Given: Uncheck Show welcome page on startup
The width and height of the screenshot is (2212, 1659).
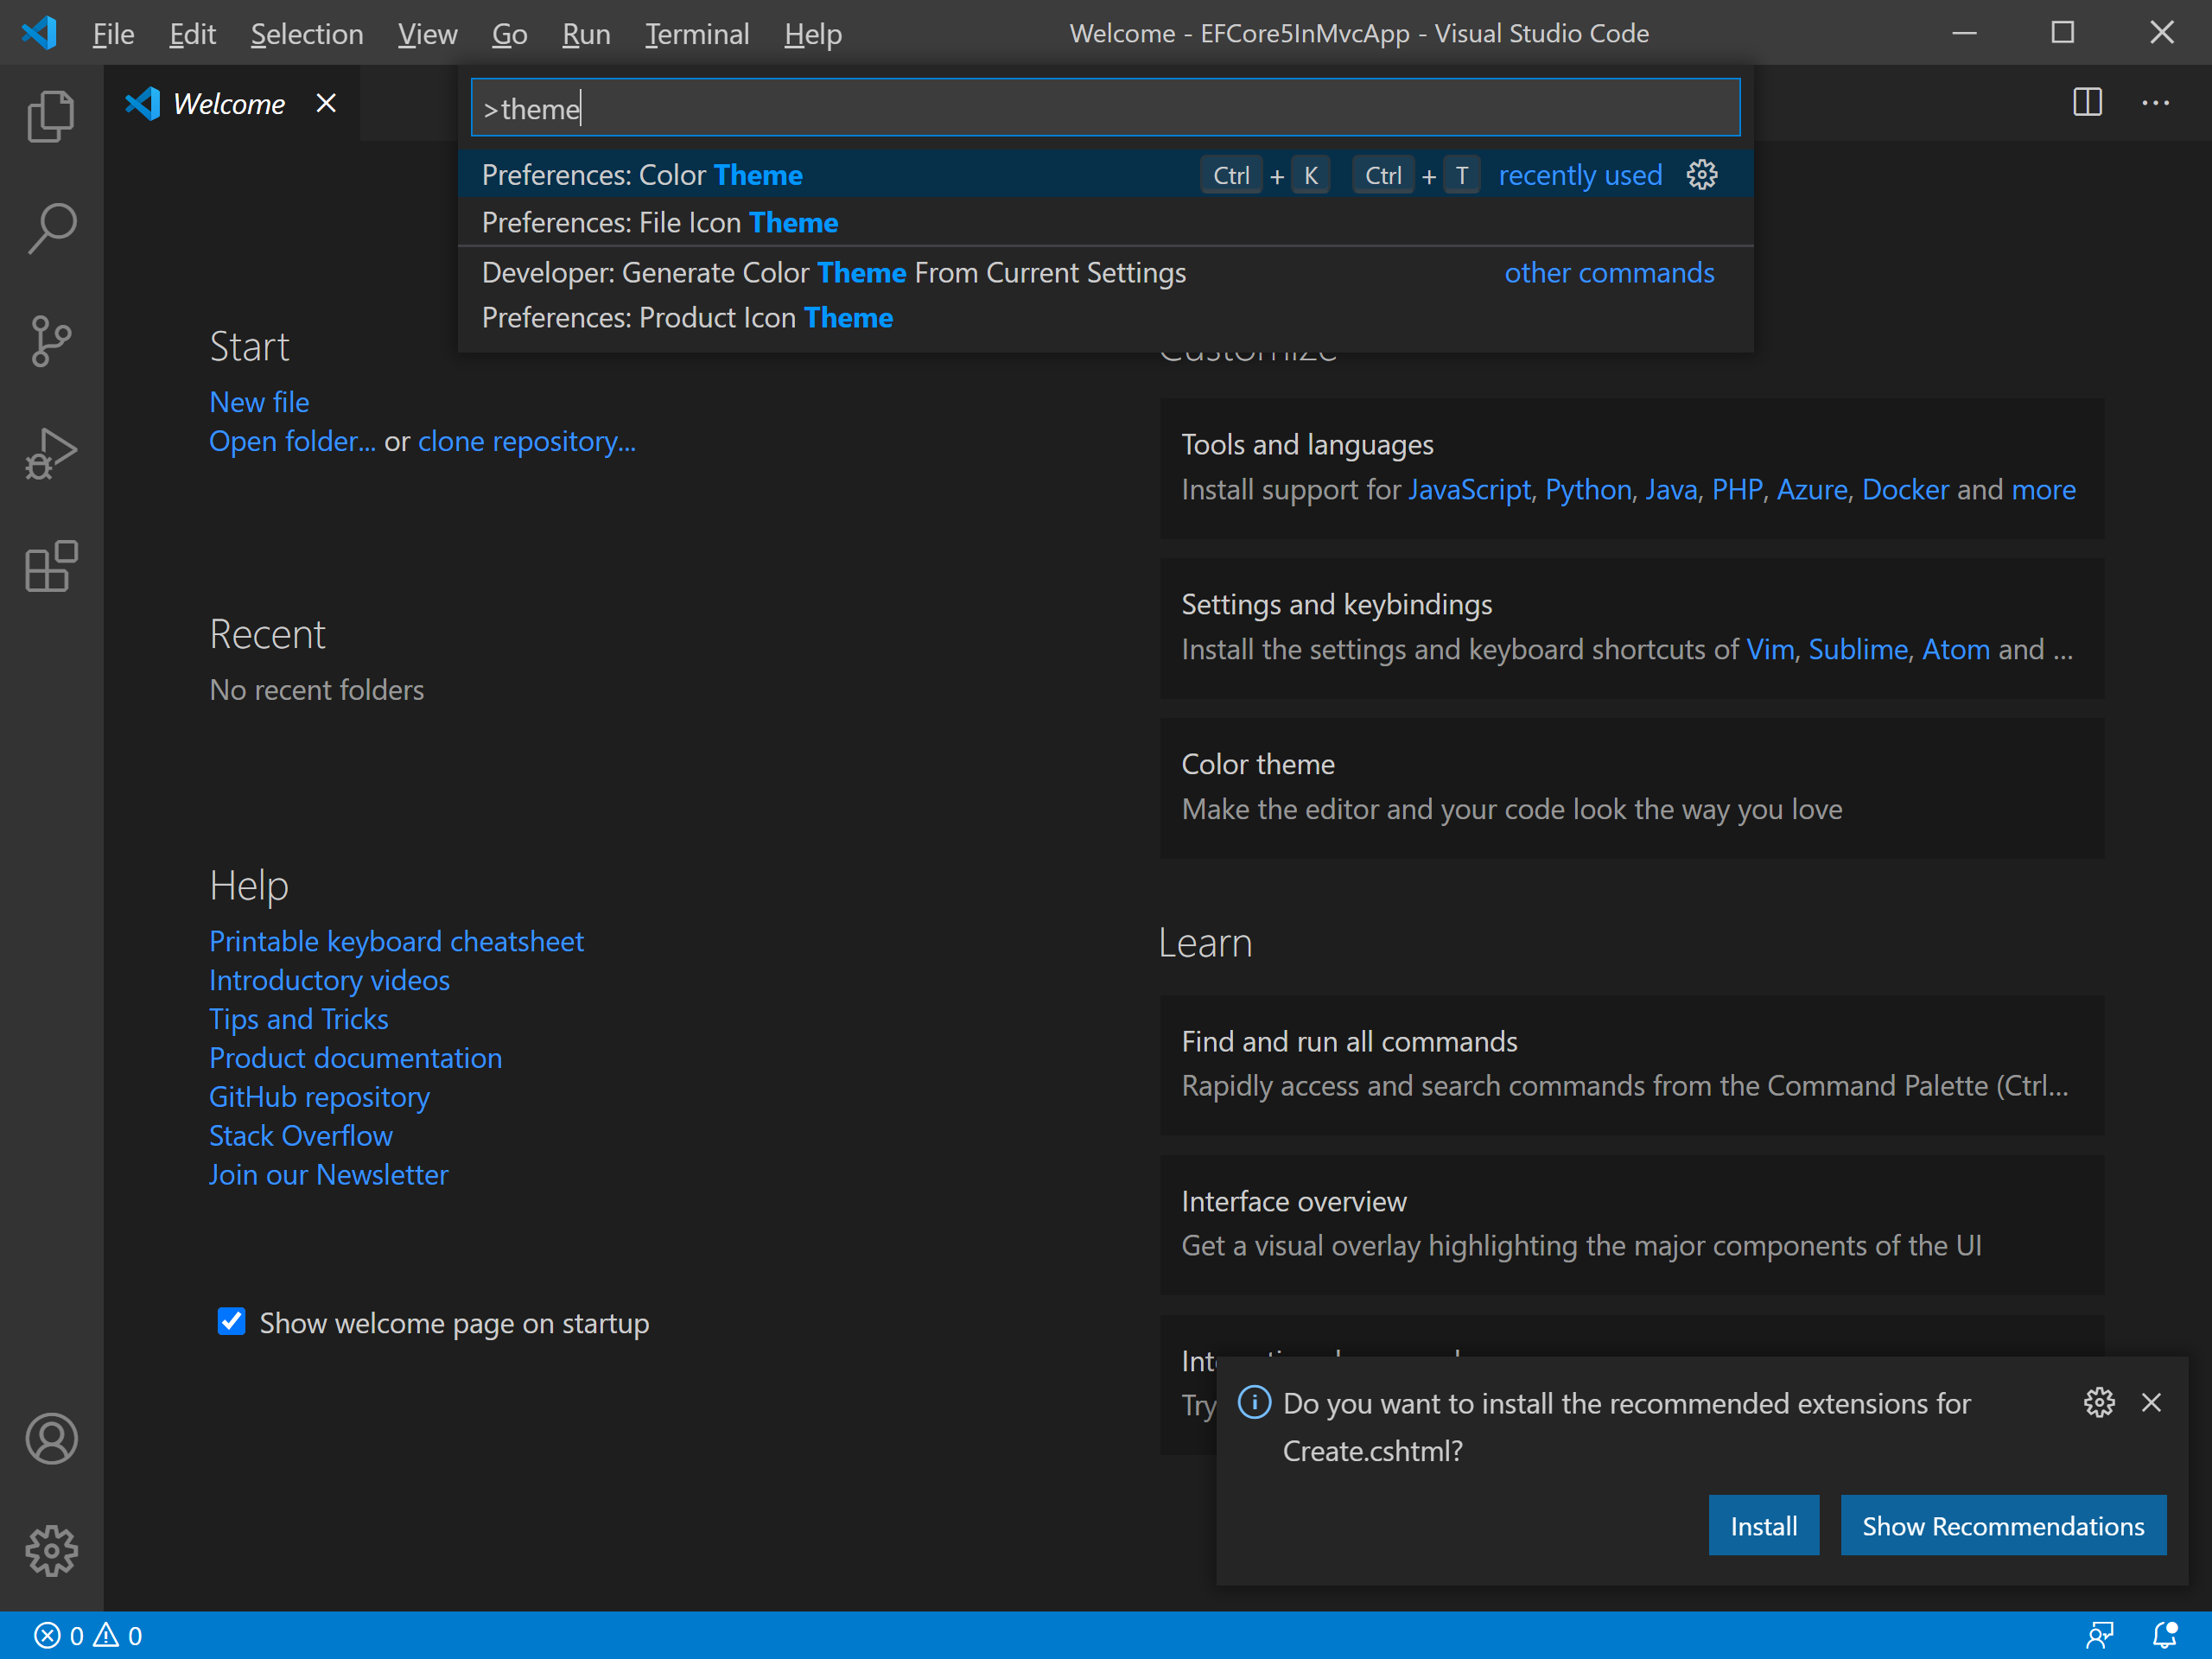Looking at the screenshot, I should tap(232, 1322).
